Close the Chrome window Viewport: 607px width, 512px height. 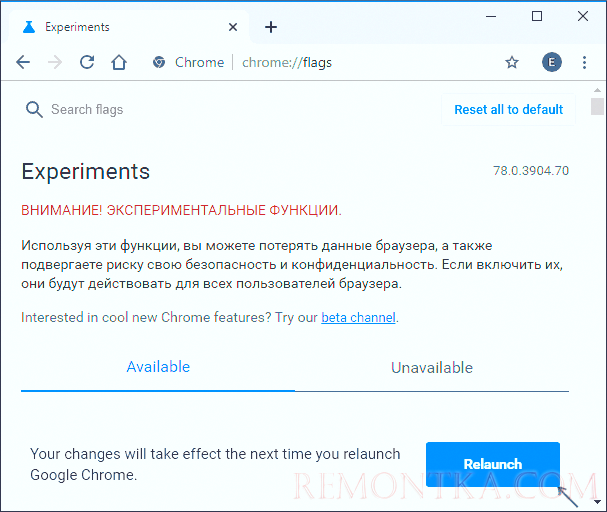tap(583, 16)
